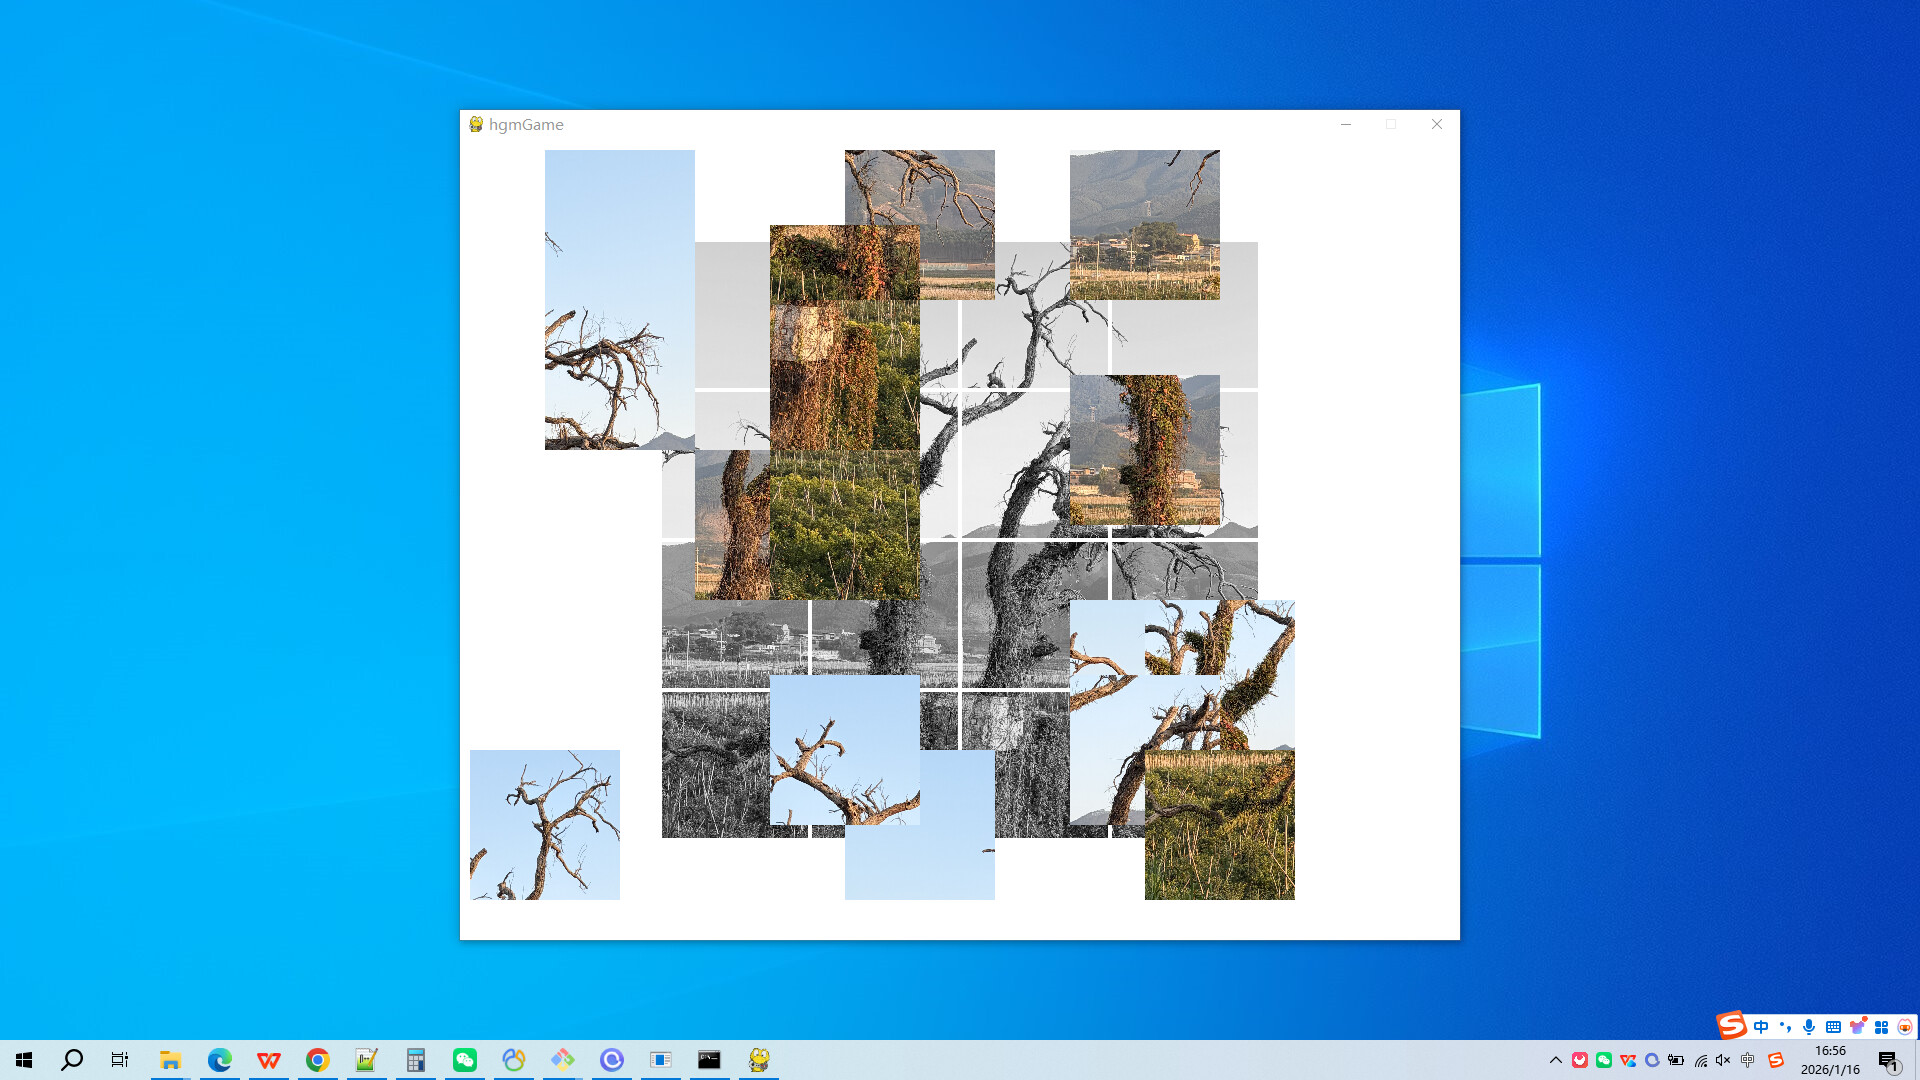Click the Wi-Fi icon in the system tray

click(x=1699, y=1059)
